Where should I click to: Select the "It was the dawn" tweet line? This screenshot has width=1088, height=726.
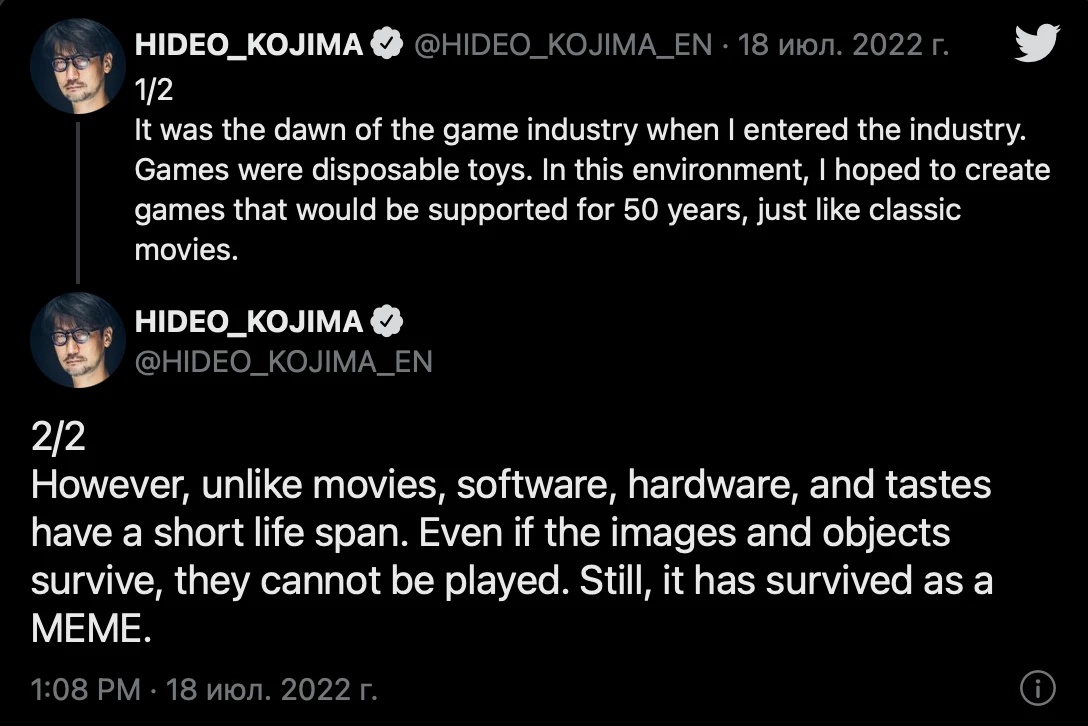[580, 130]
